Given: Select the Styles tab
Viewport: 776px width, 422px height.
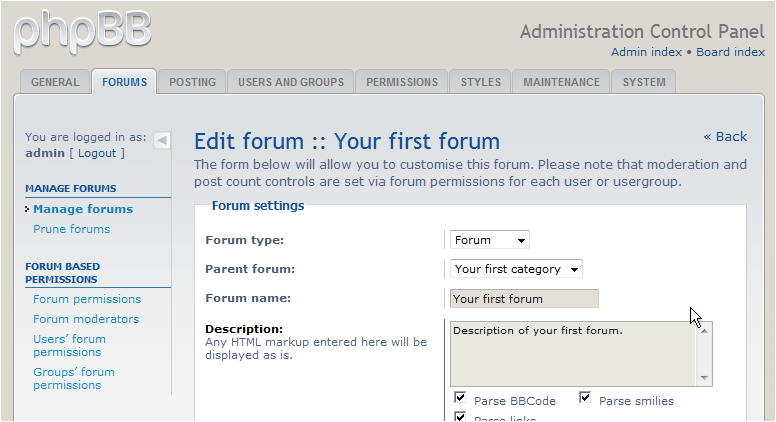Looking at the screenshot, I should tap(481, 82).
